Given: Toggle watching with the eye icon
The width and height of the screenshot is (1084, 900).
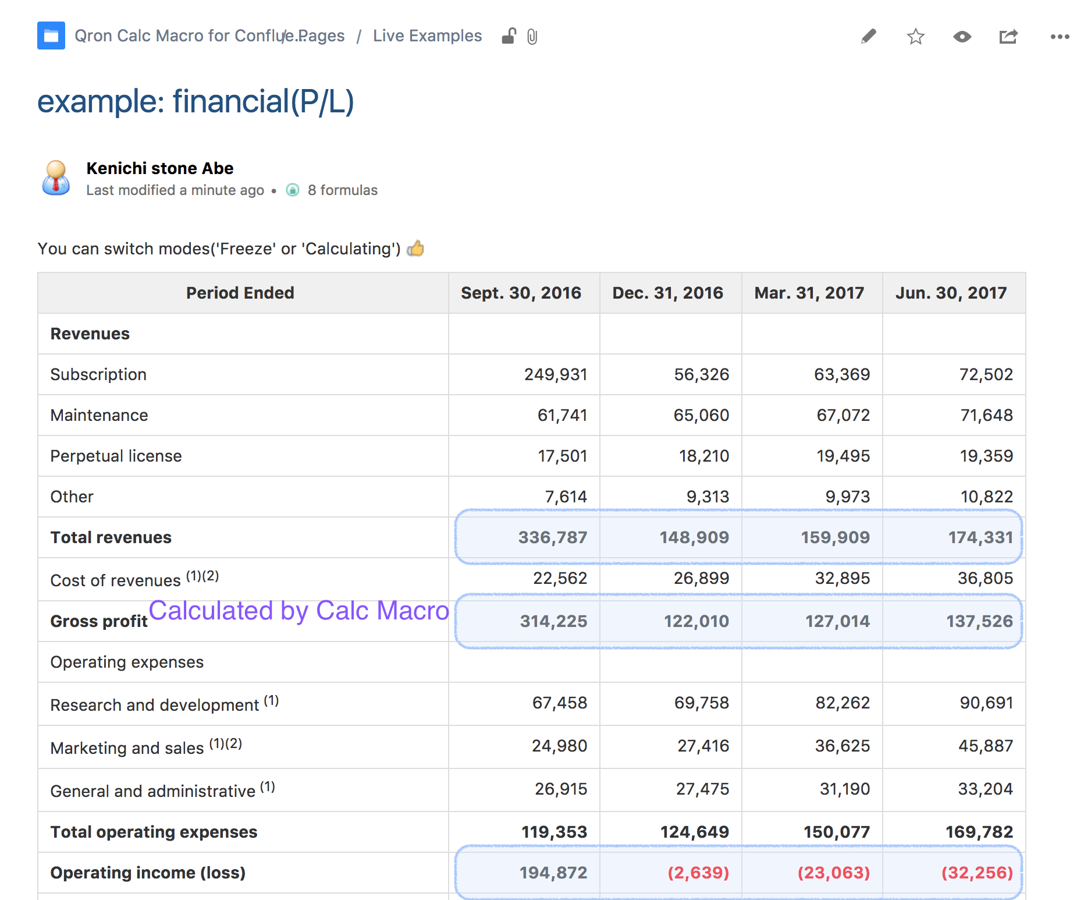Looking at the screenshot, I should pos(962,37).
